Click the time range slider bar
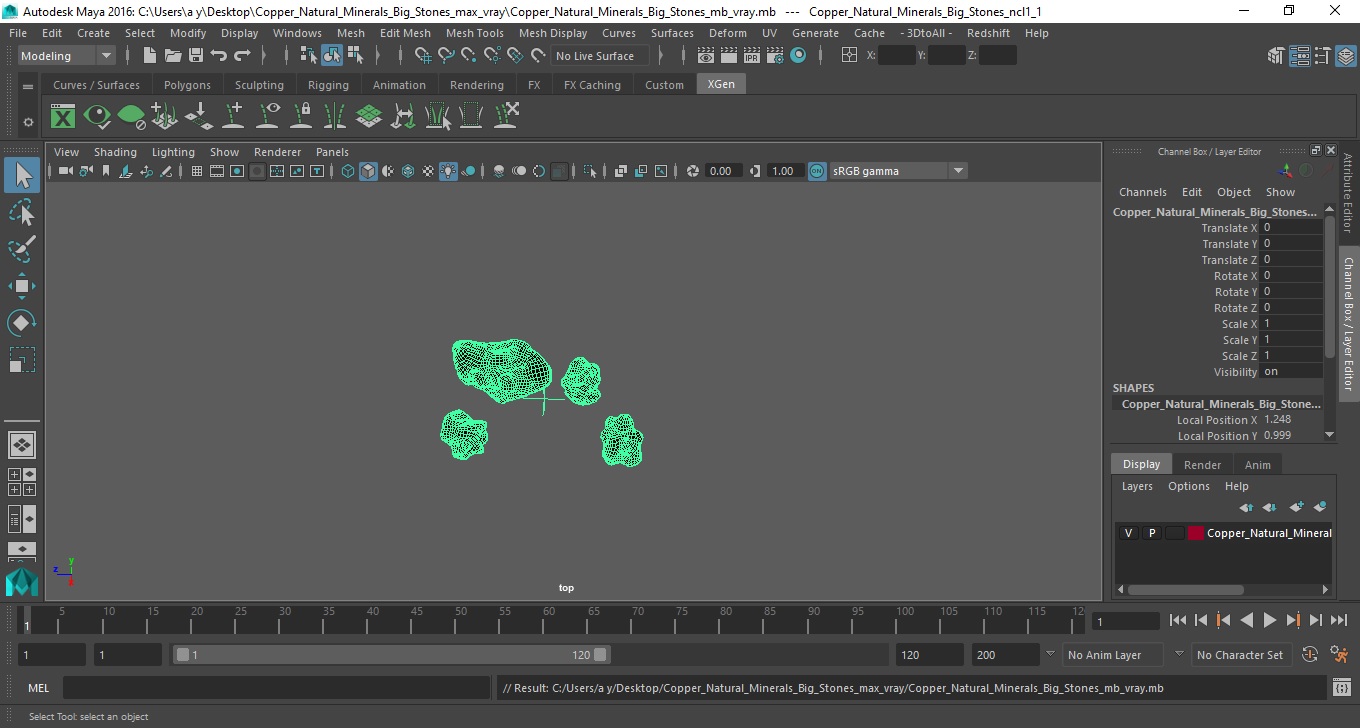 (391, 655)
